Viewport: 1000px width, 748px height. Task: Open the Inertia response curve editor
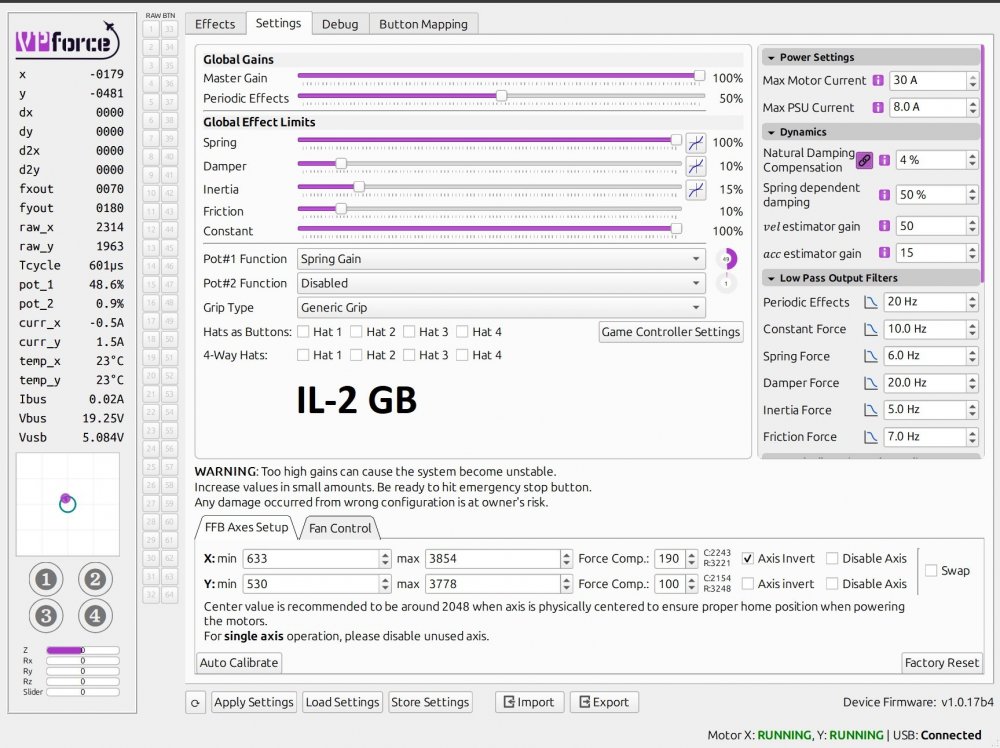[x=696, y=190]
